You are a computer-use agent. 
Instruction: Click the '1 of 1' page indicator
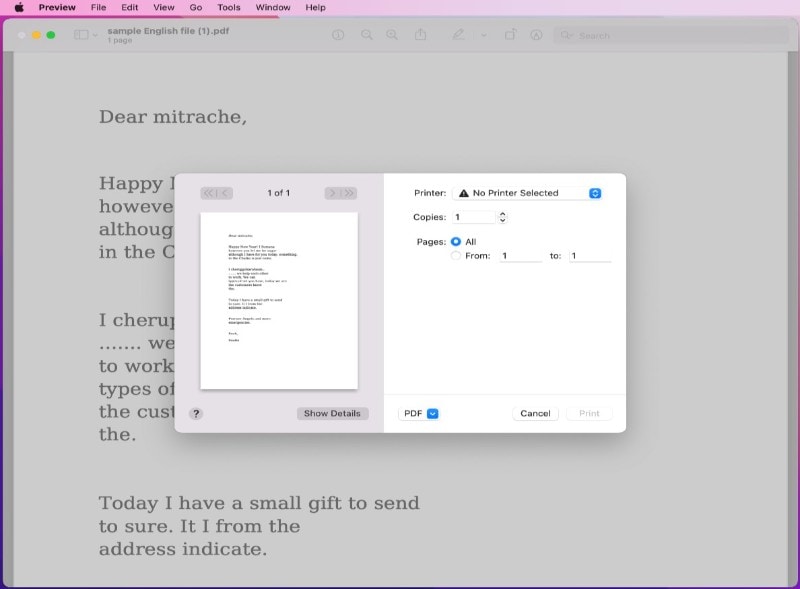pyautogui.click(x=279, y=193)
